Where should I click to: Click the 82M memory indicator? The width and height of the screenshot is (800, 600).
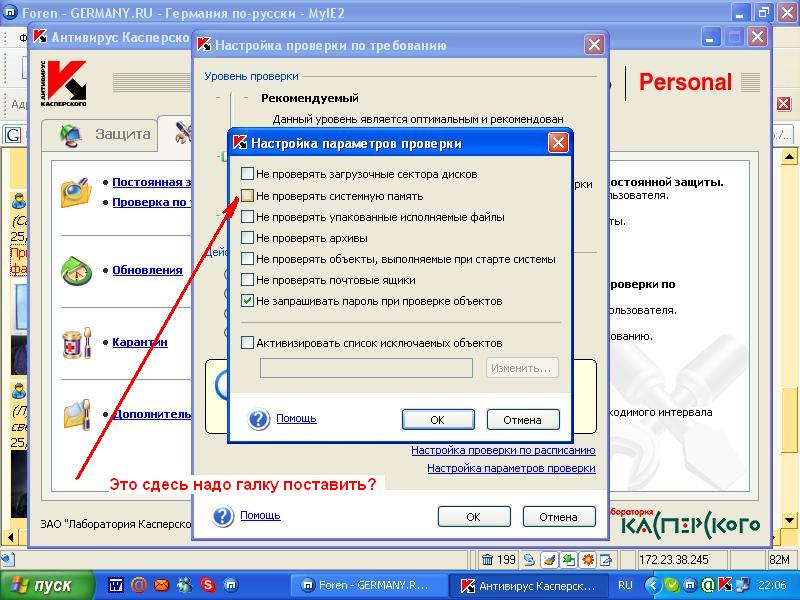point(779,560)
